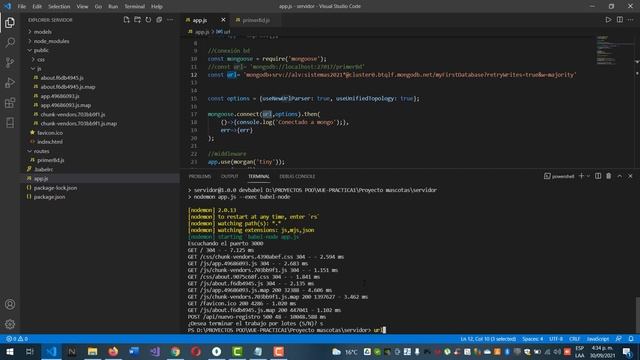Split the editor to the right
This screenshot has height=360, width=640.
click(620, 20)
